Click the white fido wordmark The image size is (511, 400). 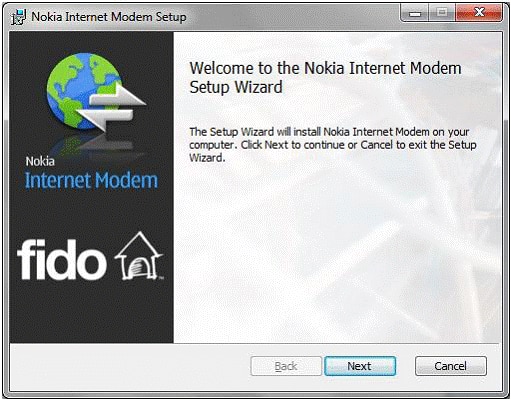click(62, 259)
